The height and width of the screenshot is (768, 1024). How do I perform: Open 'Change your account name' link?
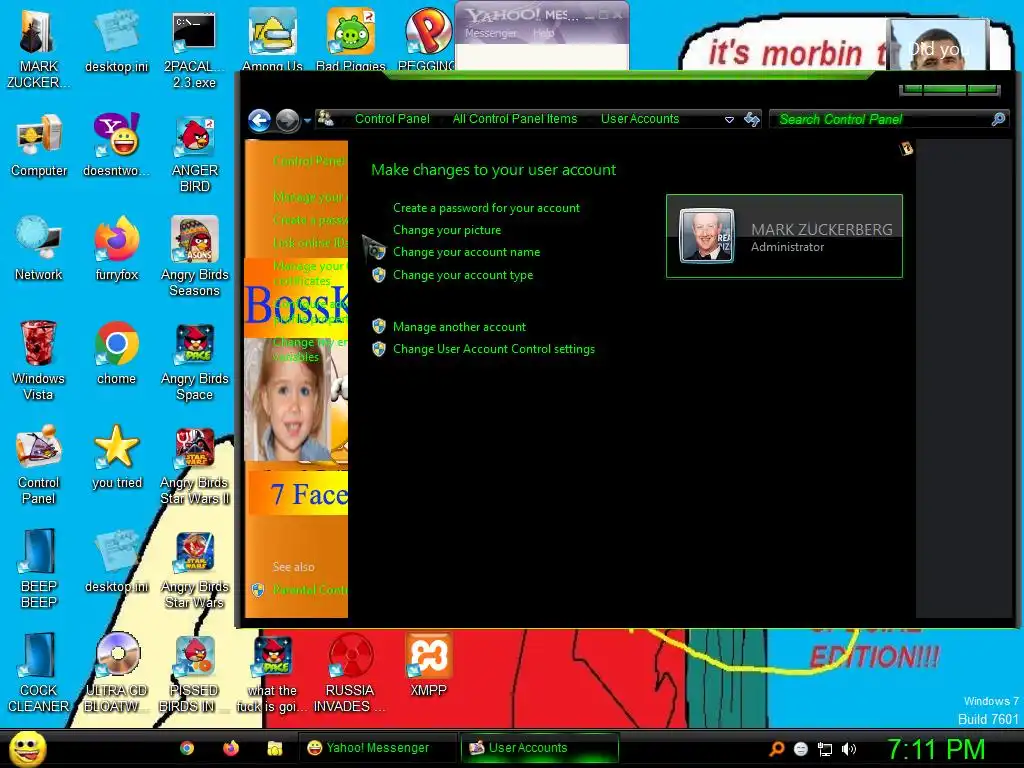[466, 252]
